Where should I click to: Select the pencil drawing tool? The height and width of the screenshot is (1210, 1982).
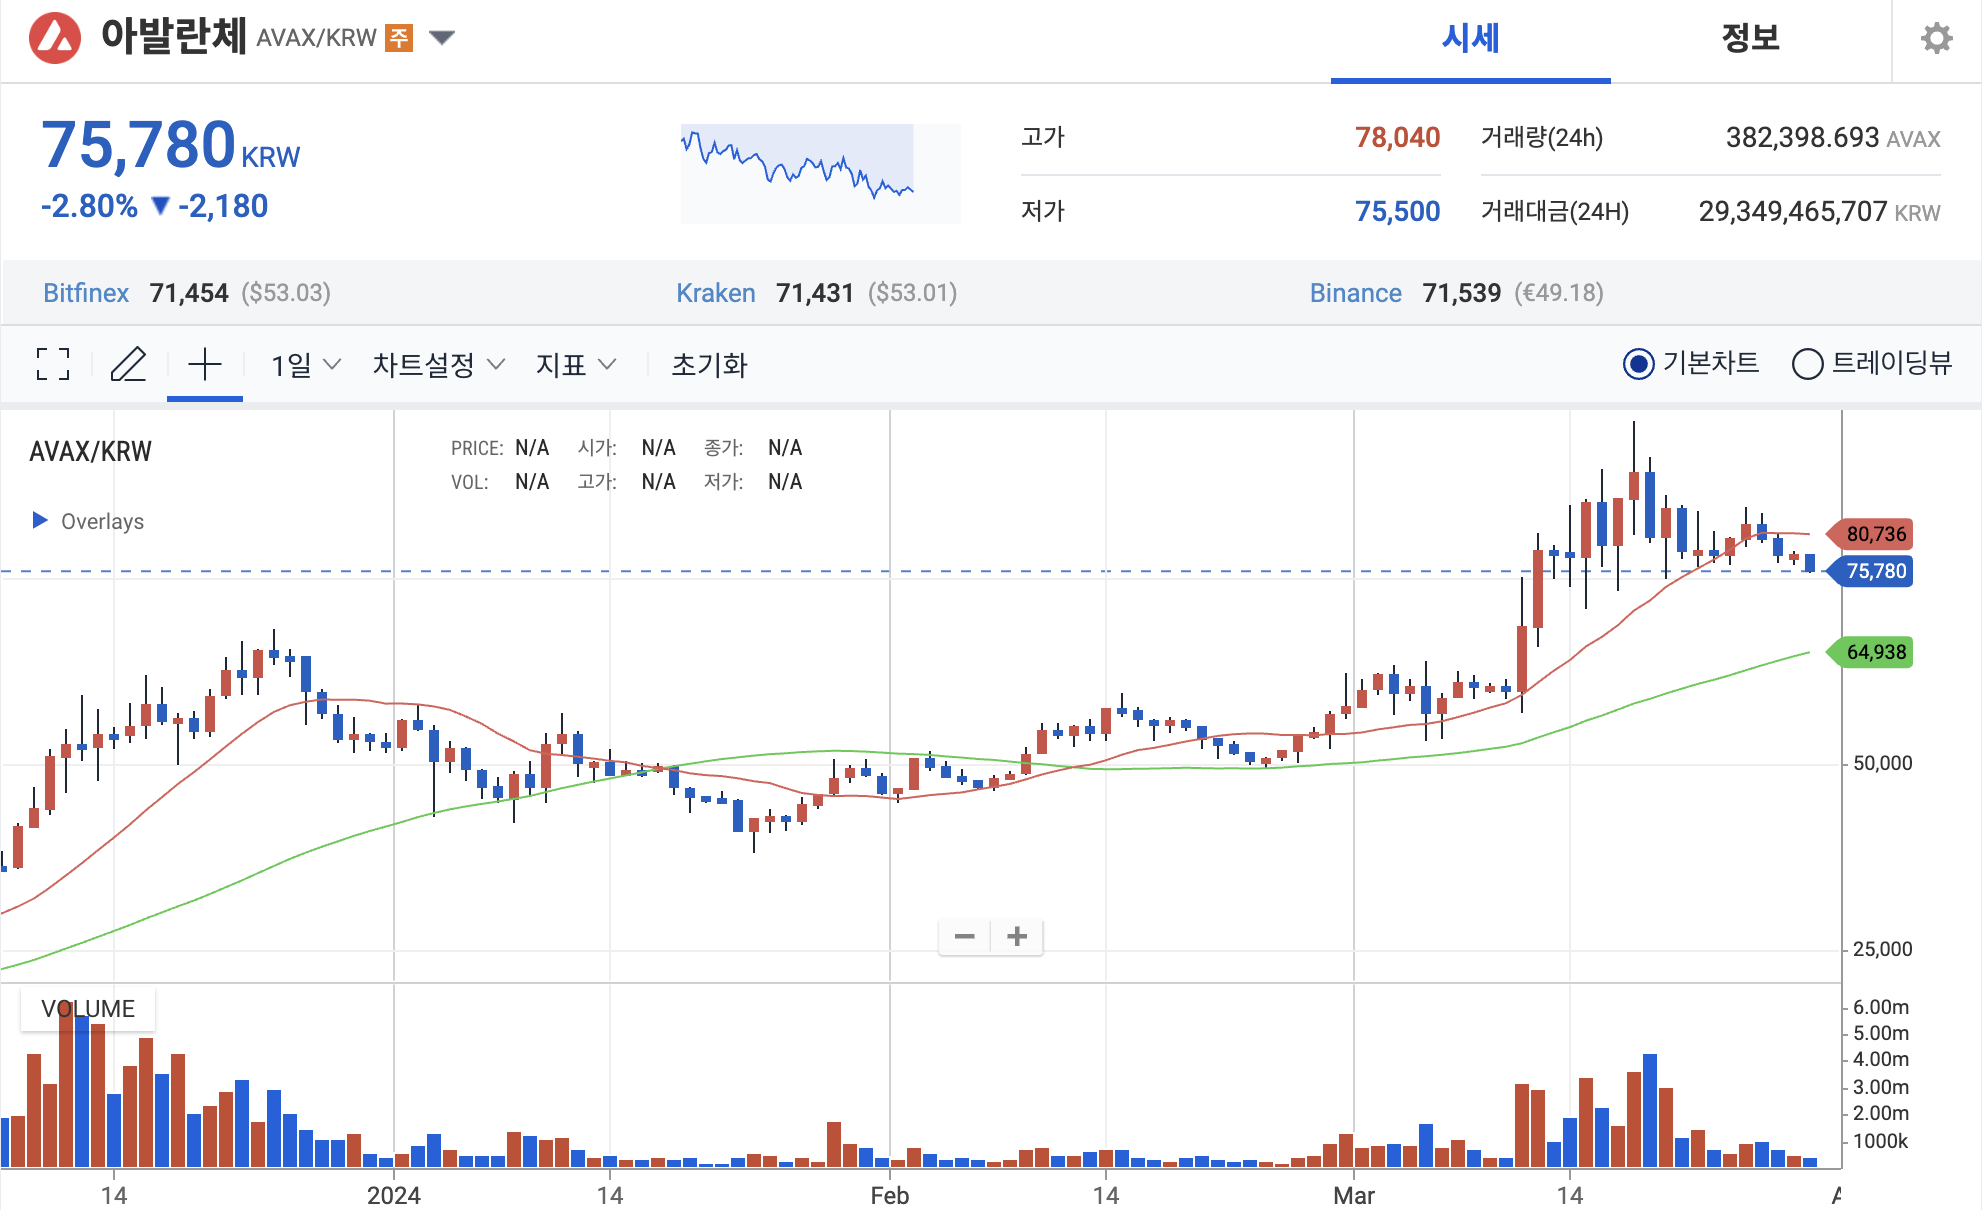click(128, 364)
